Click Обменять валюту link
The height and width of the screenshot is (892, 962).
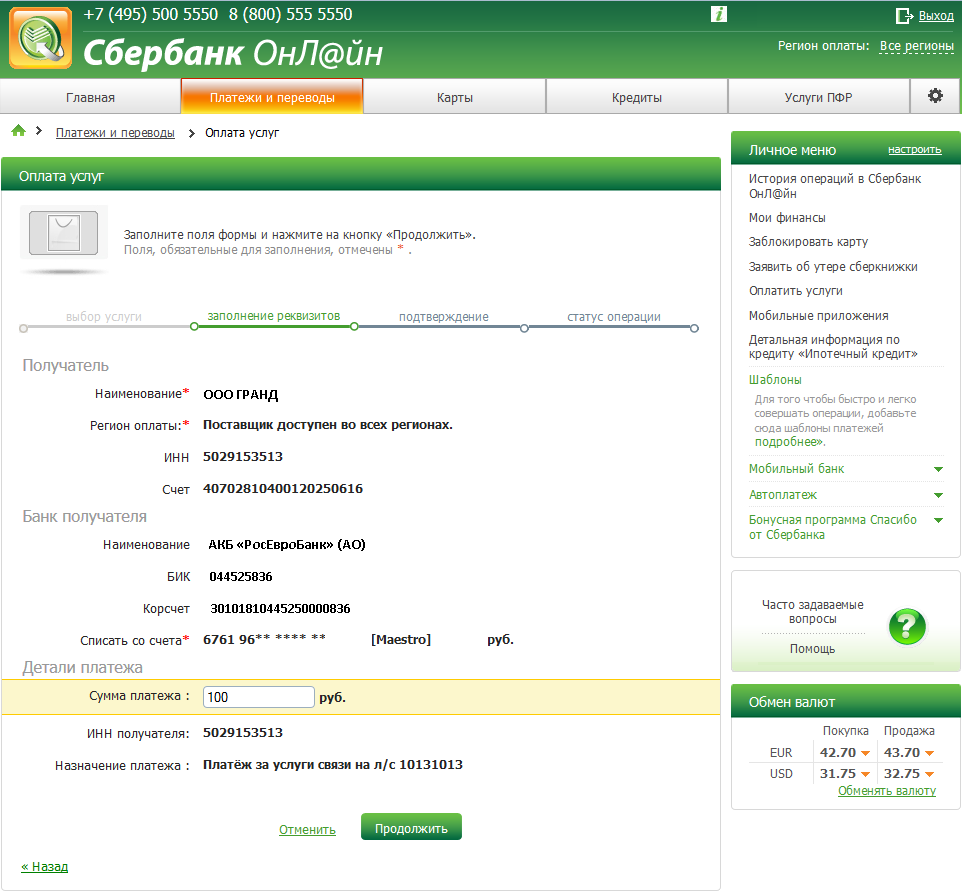[x=887, y=791]
